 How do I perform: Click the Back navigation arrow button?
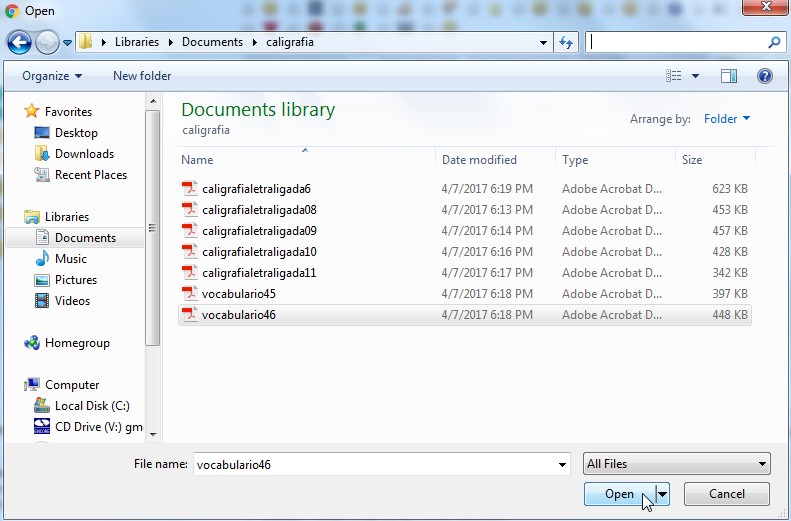pos(19,42)
